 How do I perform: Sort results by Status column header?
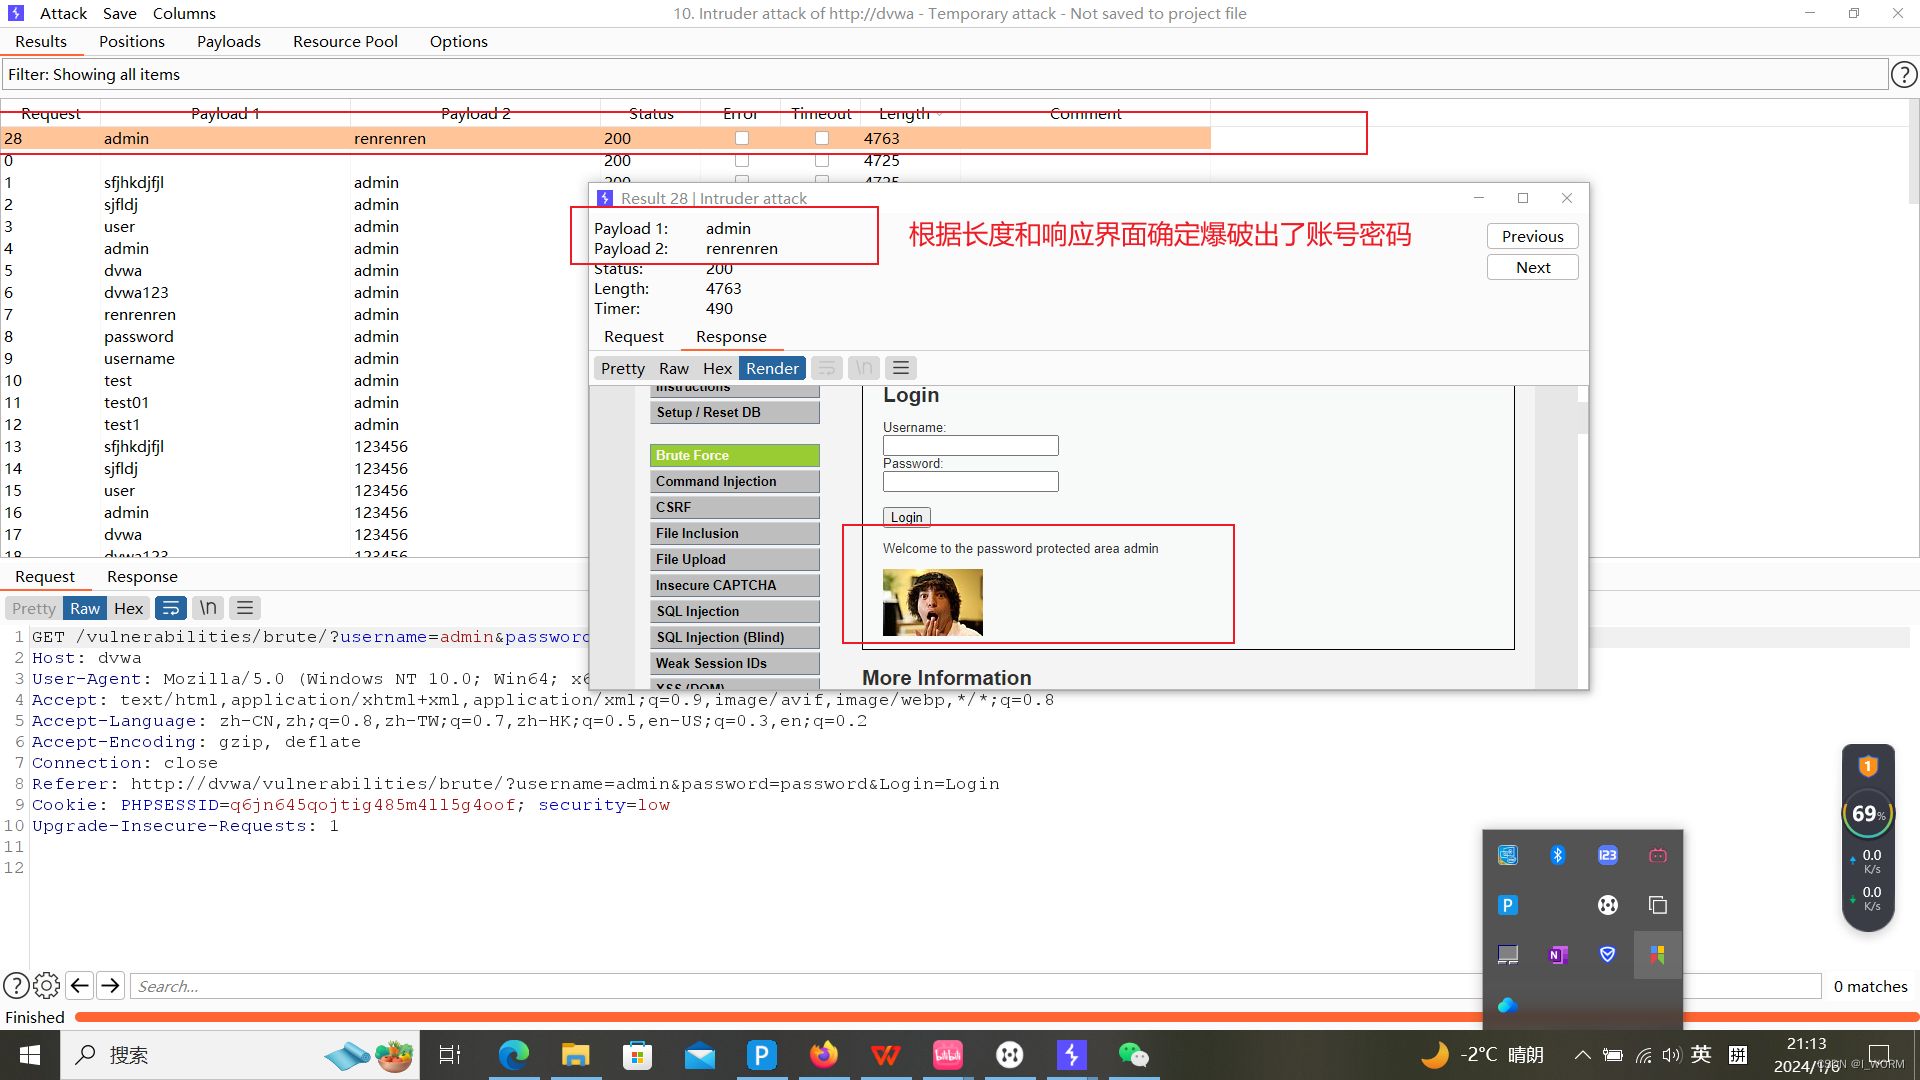[x=651, y=114]
